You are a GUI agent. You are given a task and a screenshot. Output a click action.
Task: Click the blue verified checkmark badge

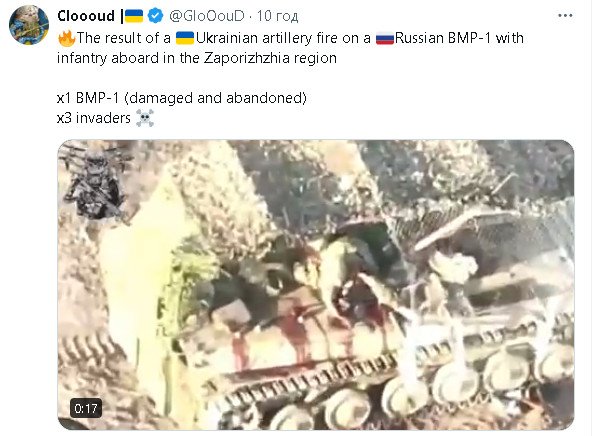pos(155,16)
